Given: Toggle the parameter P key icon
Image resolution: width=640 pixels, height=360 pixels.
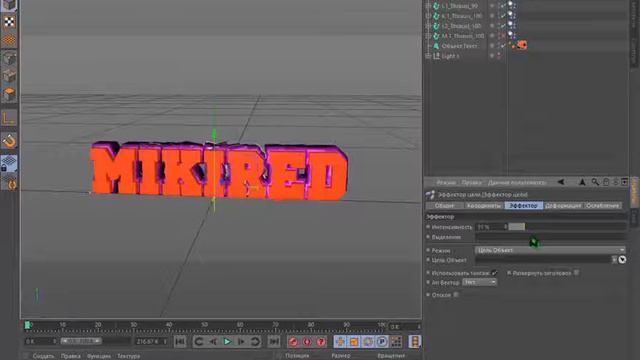Looking at the screenshot, I should coord(382,341).
